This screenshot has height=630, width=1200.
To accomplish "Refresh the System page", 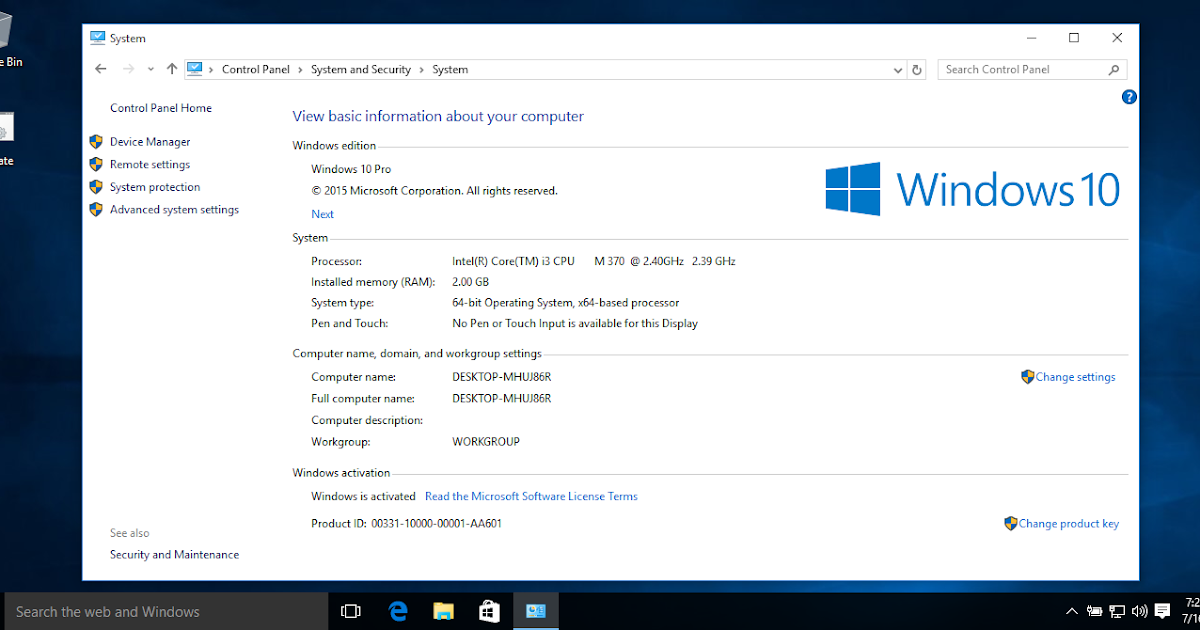I will click(917, 70).
